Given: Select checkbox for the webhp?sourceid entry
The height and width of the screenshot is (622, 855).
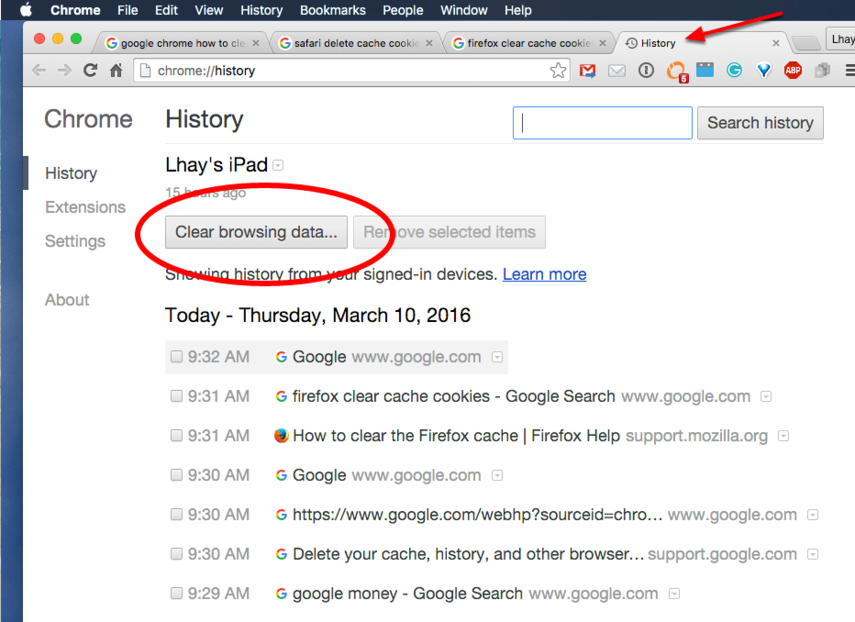Looking at the screenshot, I should (x=176, y=514).
